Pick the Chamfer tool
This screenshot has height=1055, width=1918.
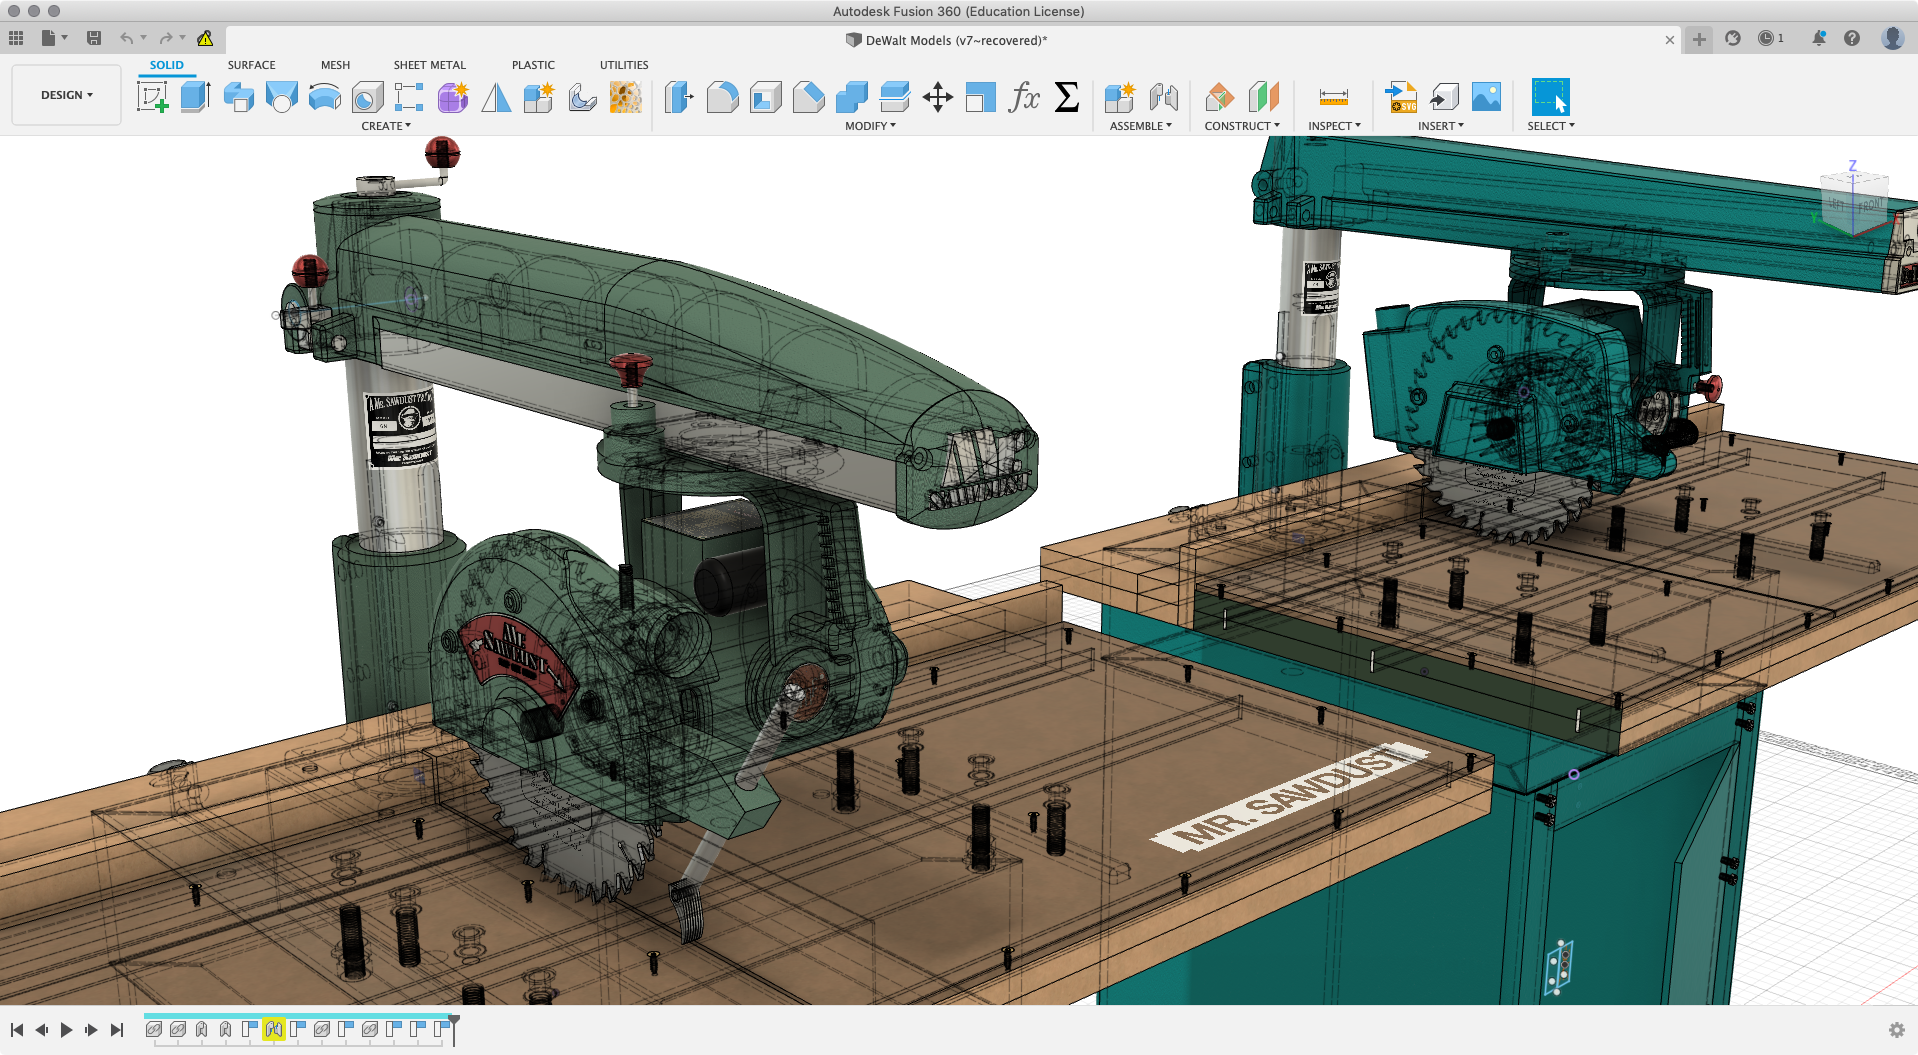(808, 97)
